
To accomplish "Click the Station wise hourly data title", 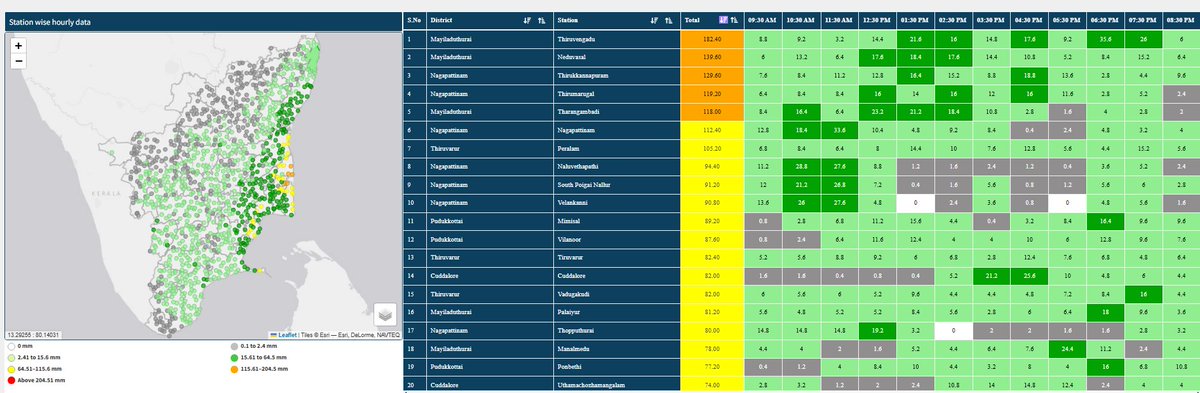I will coord(50,21).
